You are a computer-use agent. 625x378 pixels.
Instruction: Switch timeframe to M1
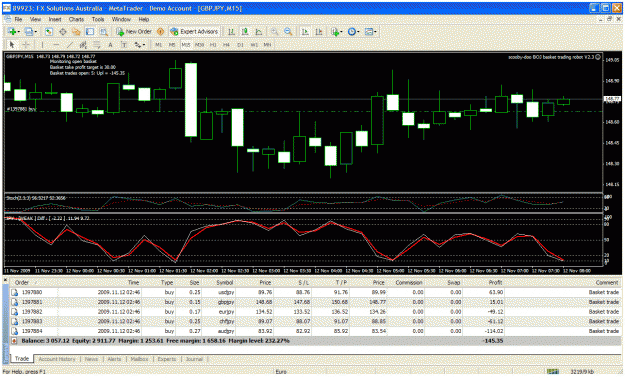pyautogui.click(x=159, y=45)
